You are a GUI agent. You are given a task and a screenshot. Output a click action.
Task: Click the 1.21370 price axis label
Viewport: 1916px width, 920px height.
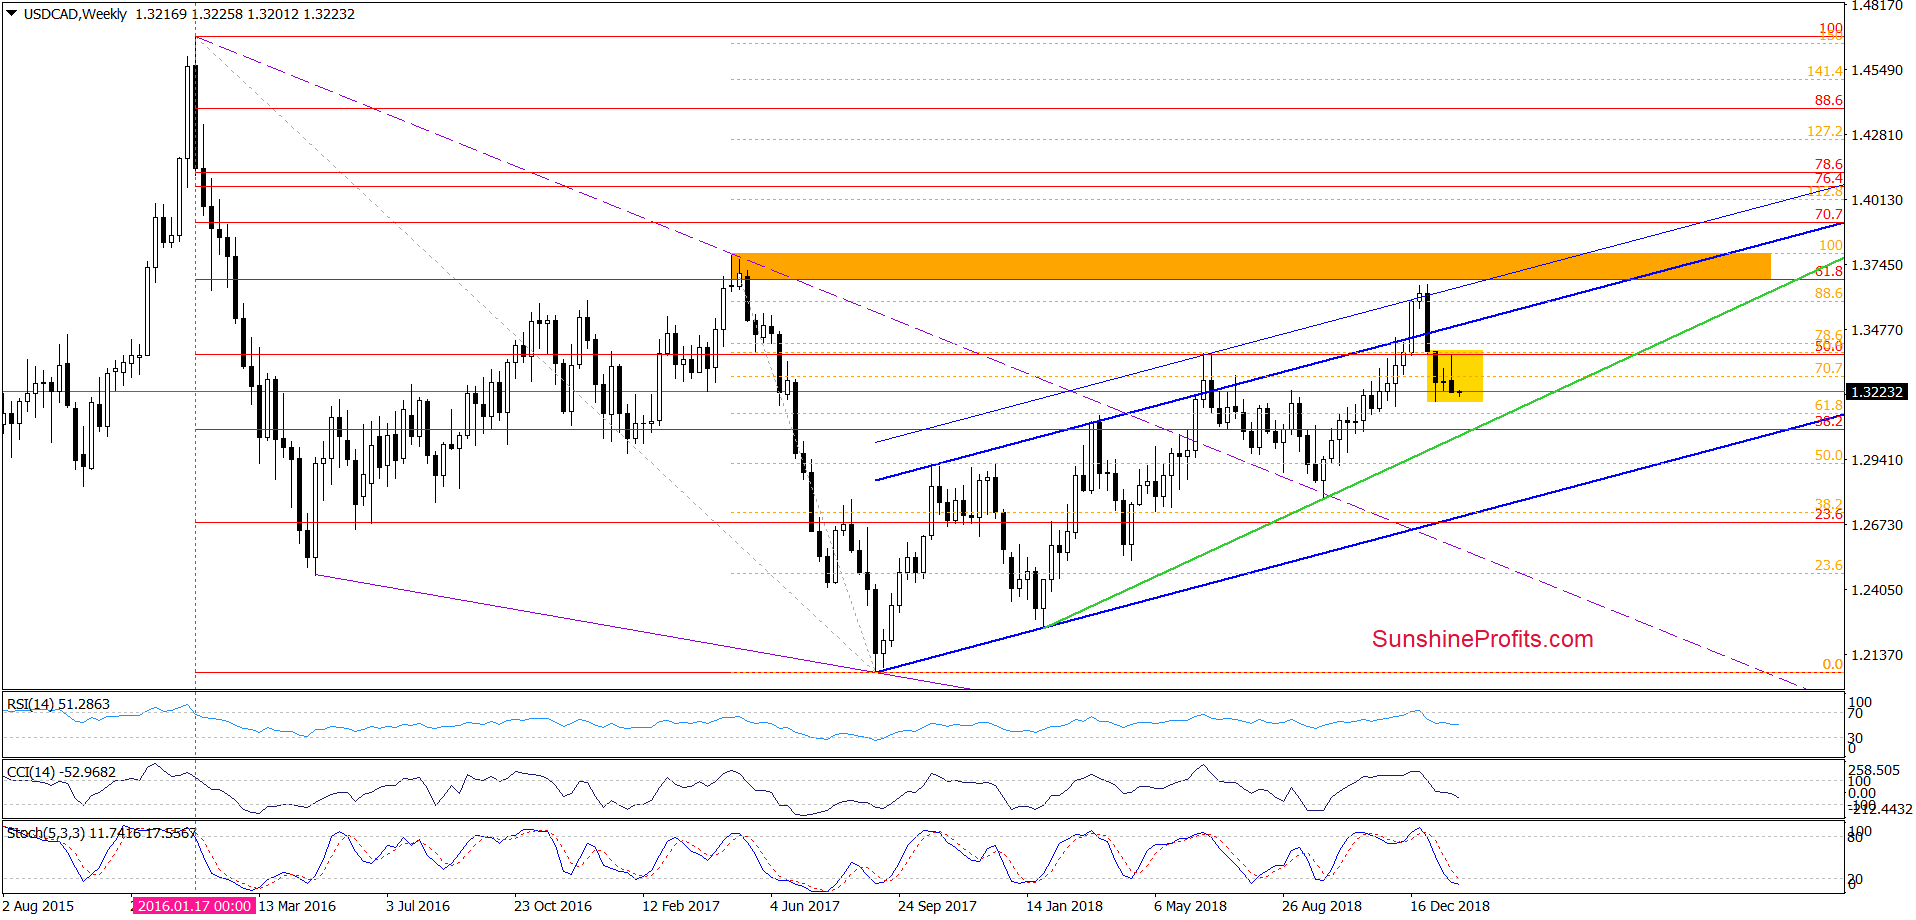point(1877,655)
